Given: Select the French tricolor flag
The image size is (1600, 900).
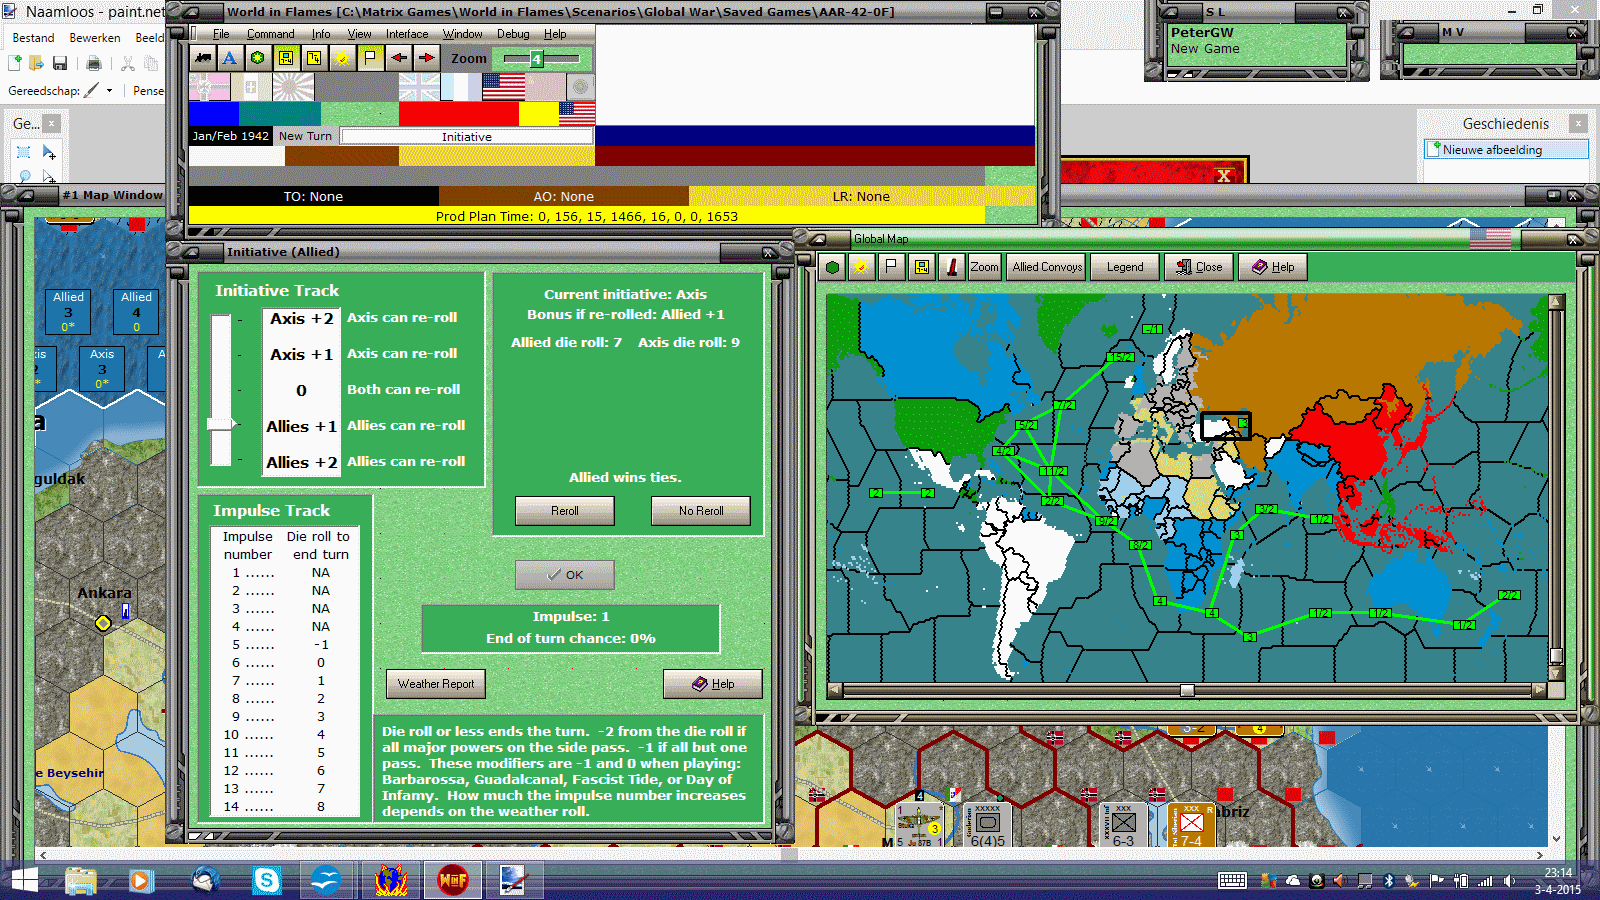Looking at the screenshot, I should click(x=461, y=87).
